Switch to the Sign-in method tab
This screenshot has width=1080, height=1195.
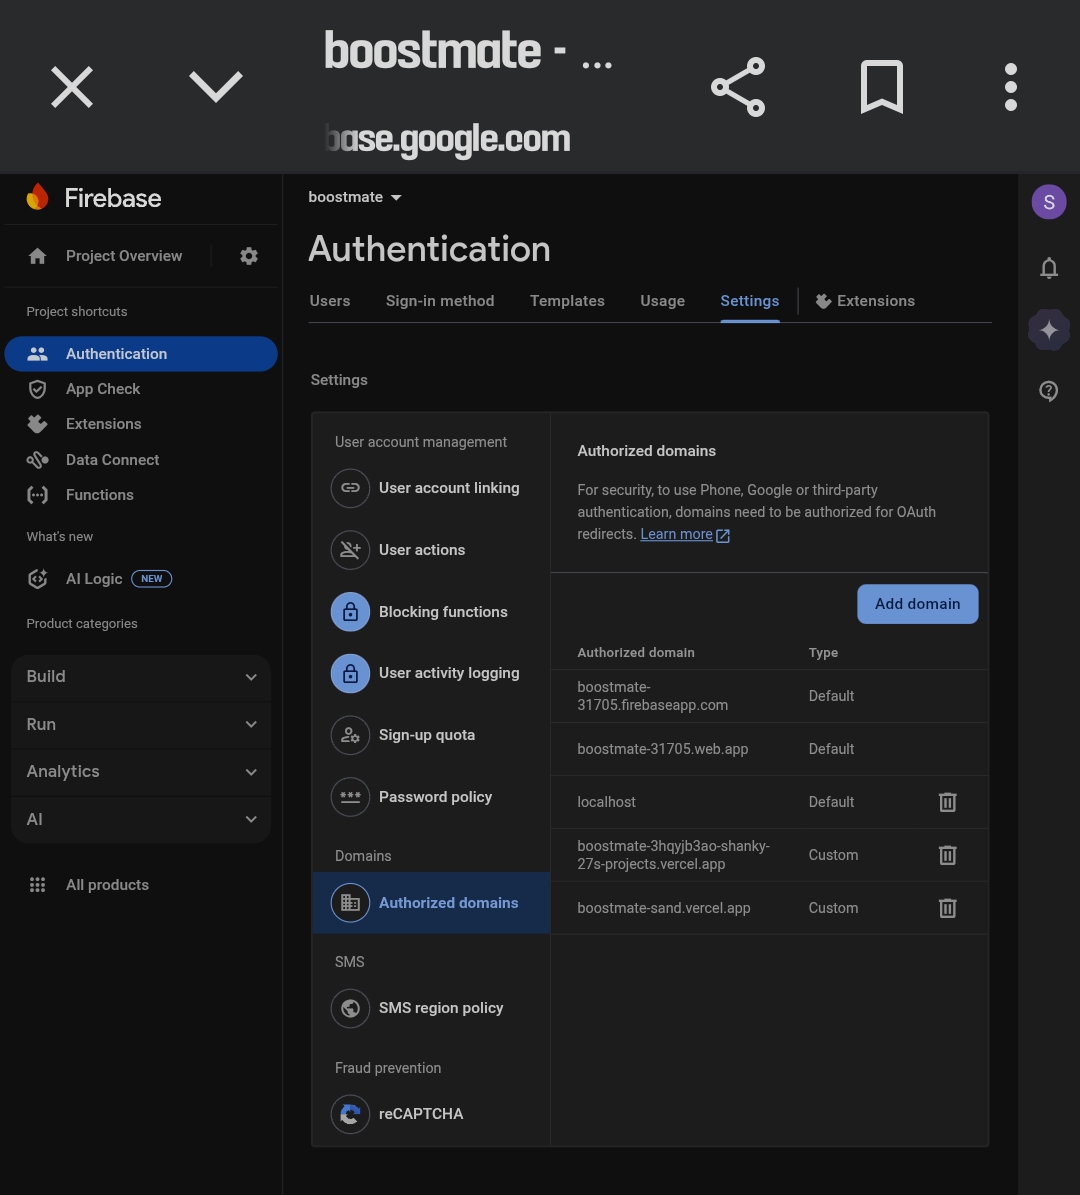[440, 301]
